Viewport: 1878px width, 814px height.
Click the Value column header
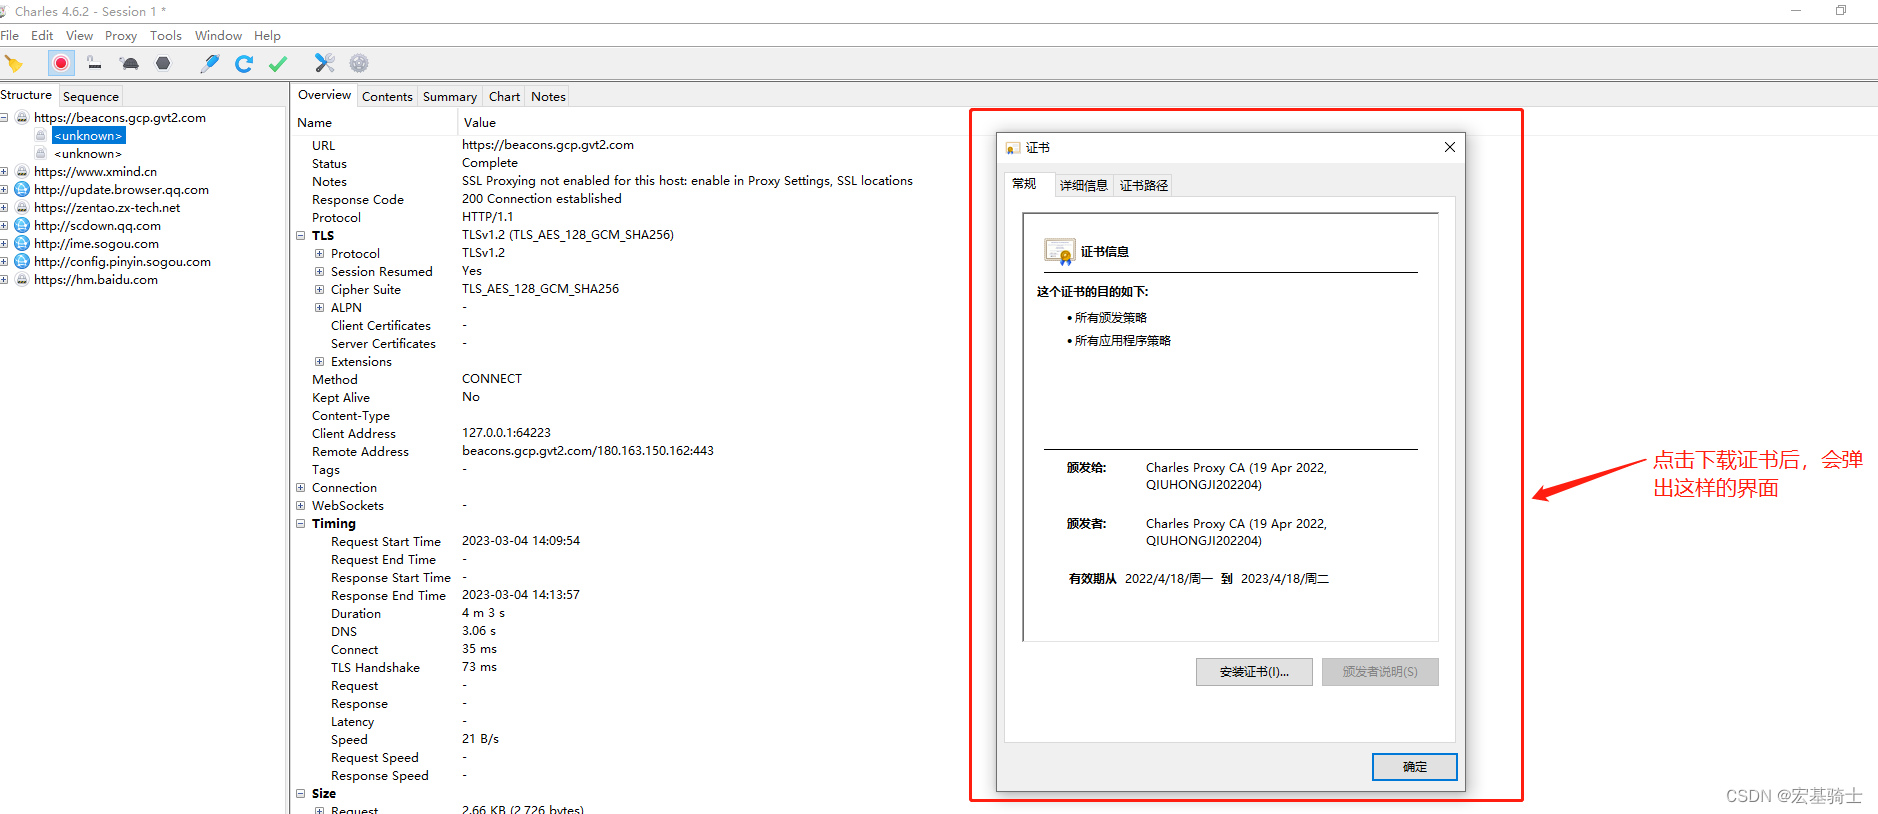tap(480, 122)
